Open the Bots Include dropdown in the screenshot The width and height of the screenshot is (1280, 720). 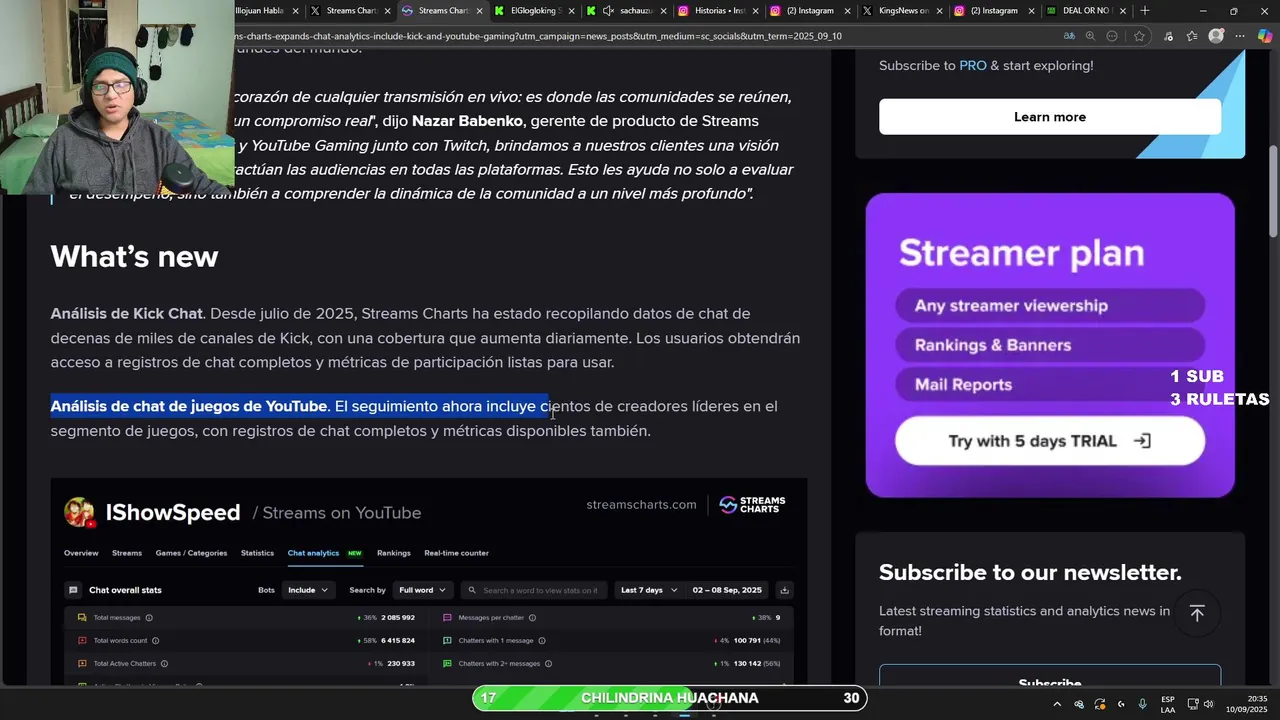(307, 590)
